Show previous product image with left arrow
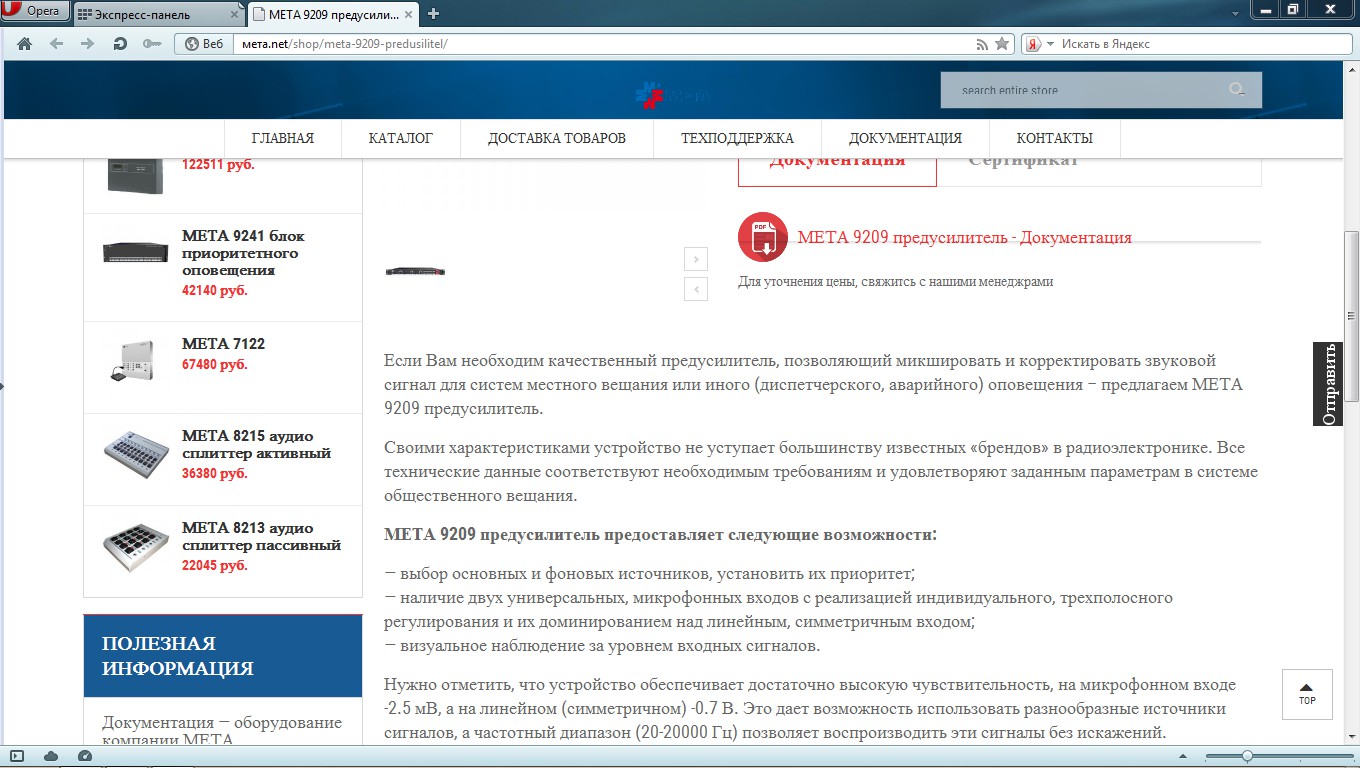Viewport: 1360px width, 768px height. point(696,289)
